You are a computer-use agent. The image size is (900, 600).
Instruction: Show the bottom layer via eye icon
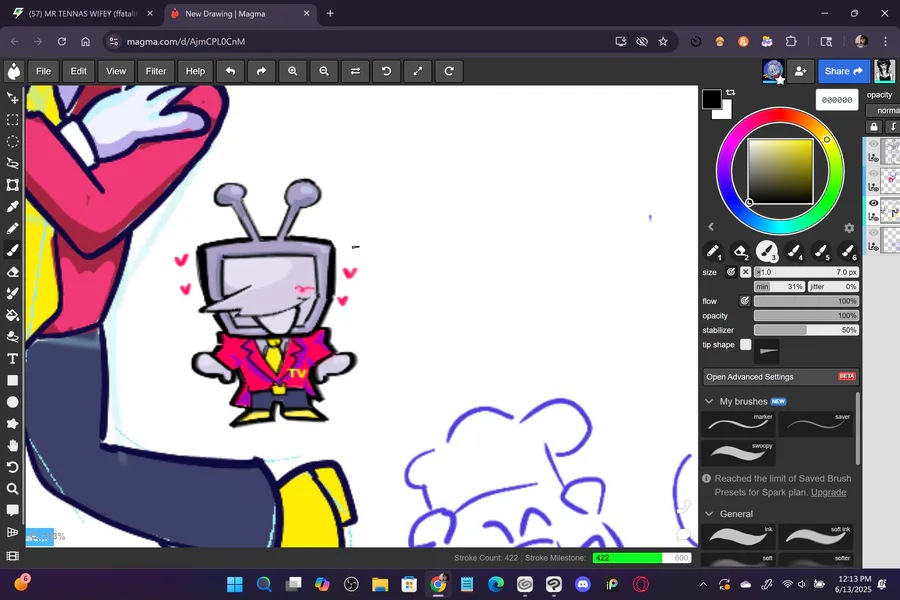tap(874, 233)
